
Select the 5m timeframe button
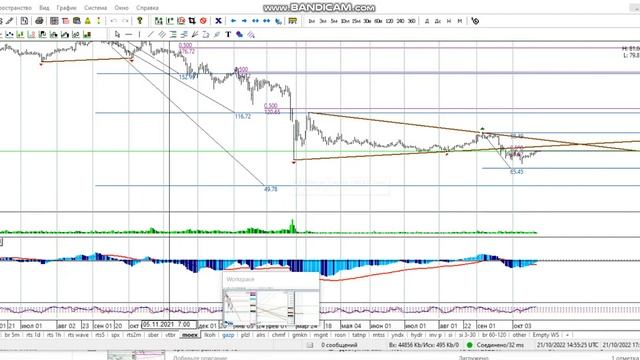click(334, 21)
